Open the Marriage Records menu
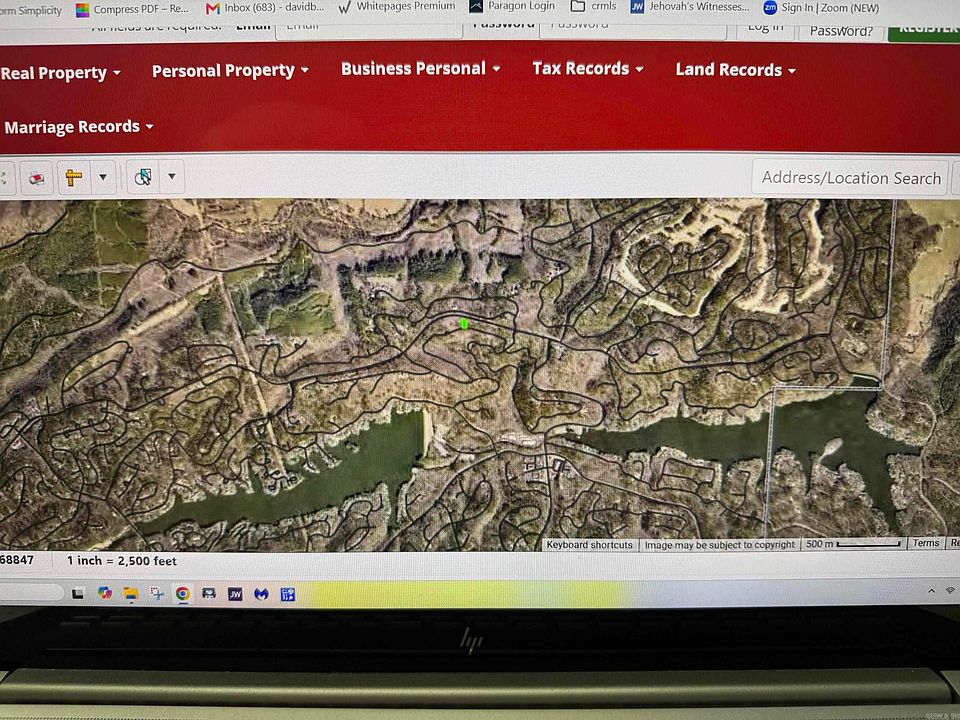Image resolution: width=960 pixels, height=720 pixels. click(78, 127)
